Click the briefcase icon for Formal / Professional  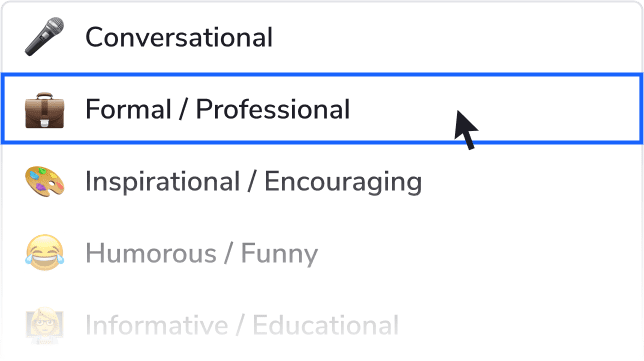click(44, 110)
